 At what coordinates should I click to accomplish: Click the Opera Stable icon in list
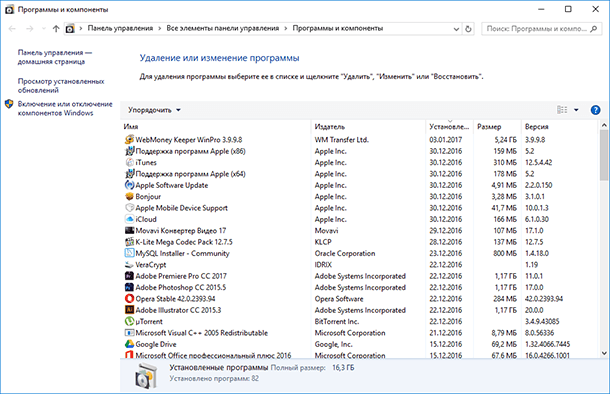pyautogui.click(x=129, y=299)
